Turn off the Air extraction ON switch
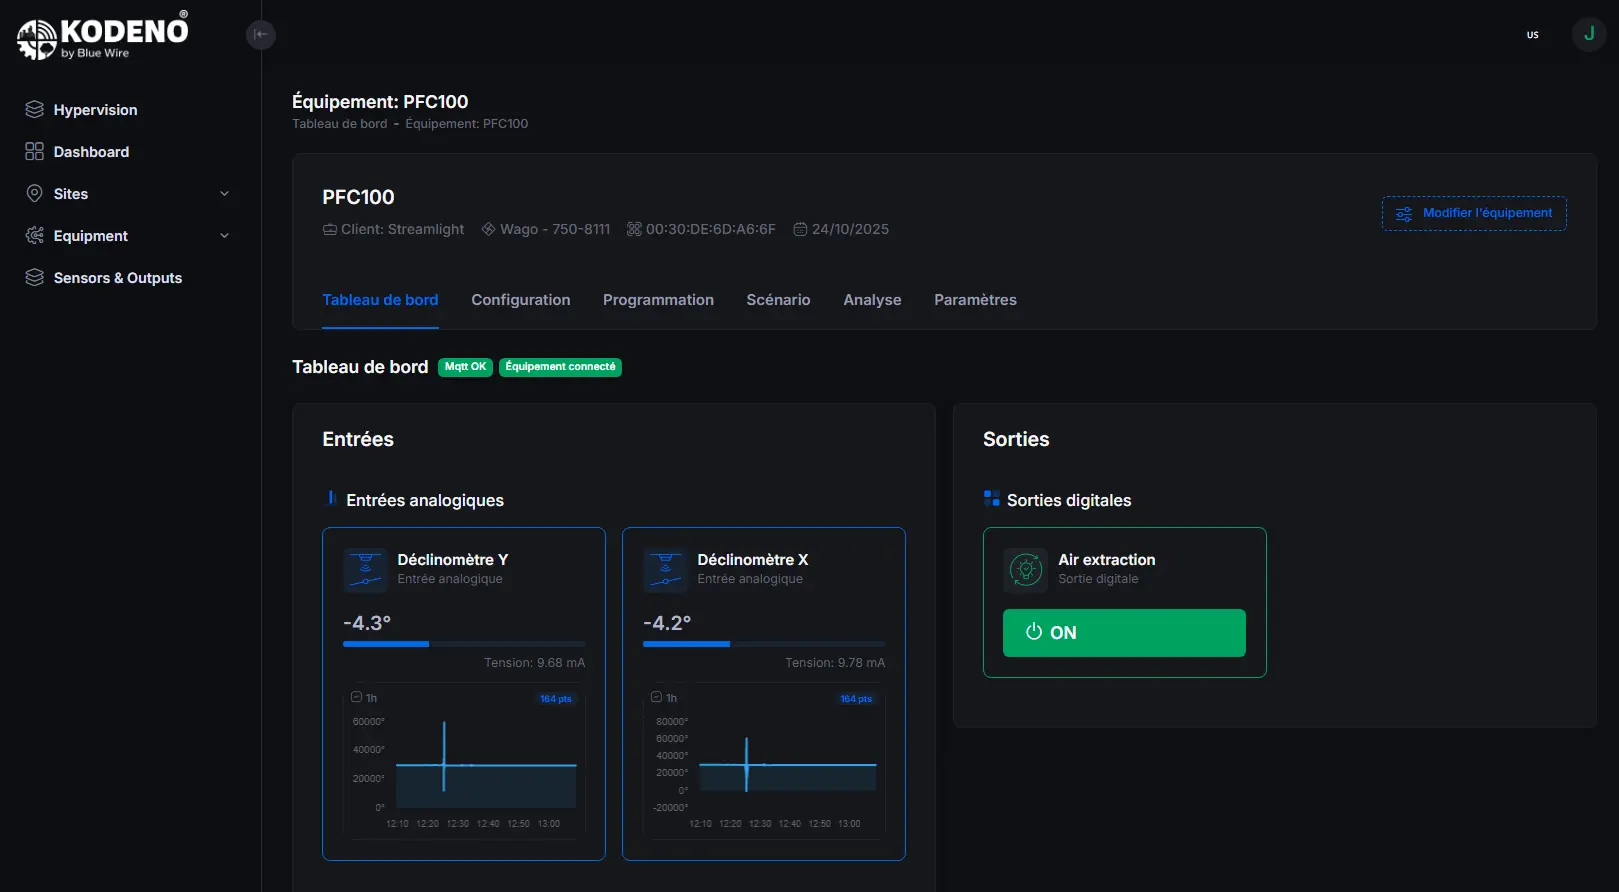Viewport: 1619px width, 892px height. click(x=1123, y=633)
